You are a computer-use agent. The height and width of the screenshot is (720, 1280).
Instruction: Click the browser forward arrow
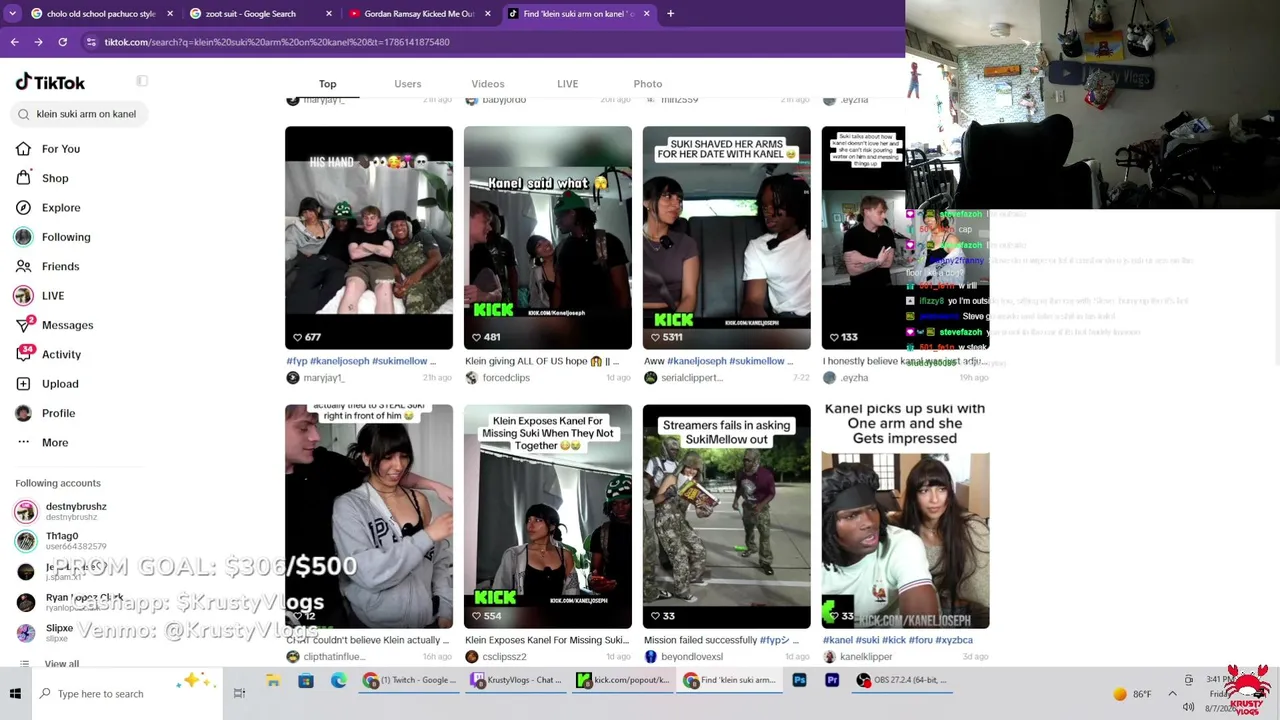(38, 42)
